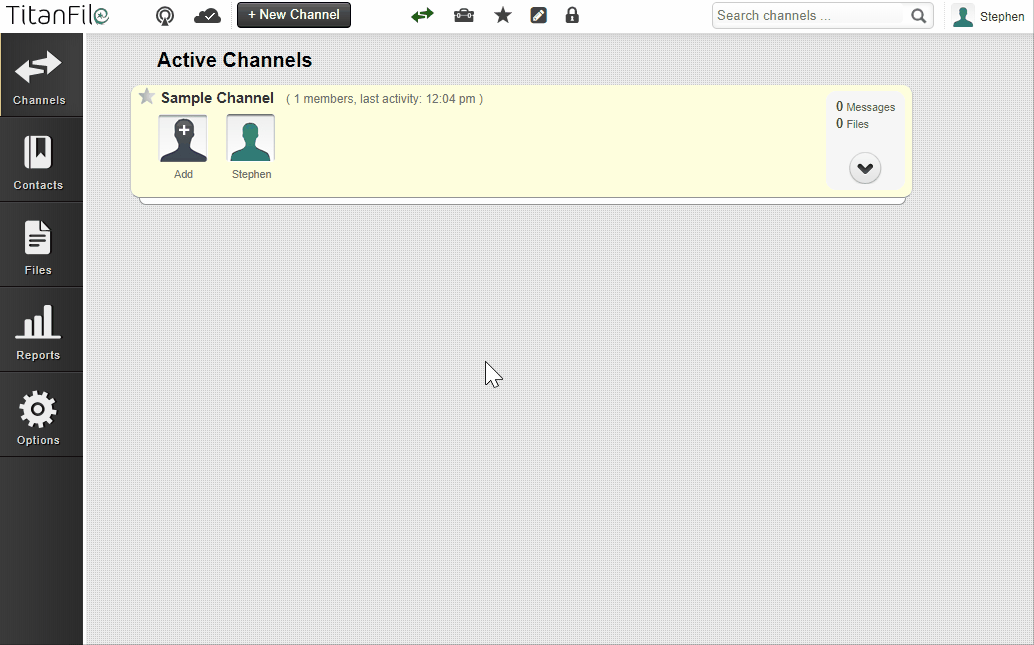Expand Sample Channel with the chevron button

[865, 168]
